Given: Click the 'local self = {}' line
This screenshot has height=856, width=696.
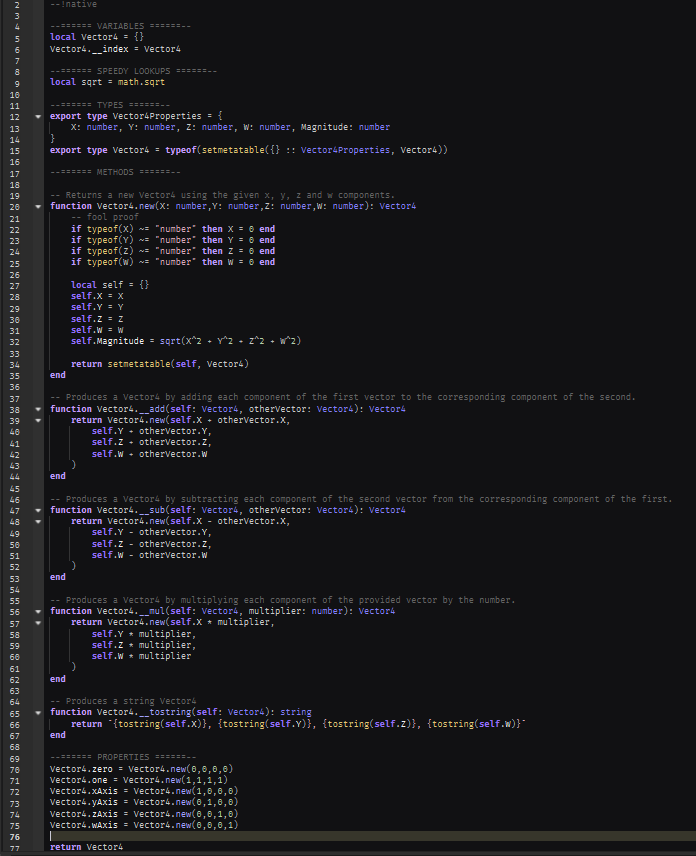Looking at the screenshot, I should tap(110, 285).
